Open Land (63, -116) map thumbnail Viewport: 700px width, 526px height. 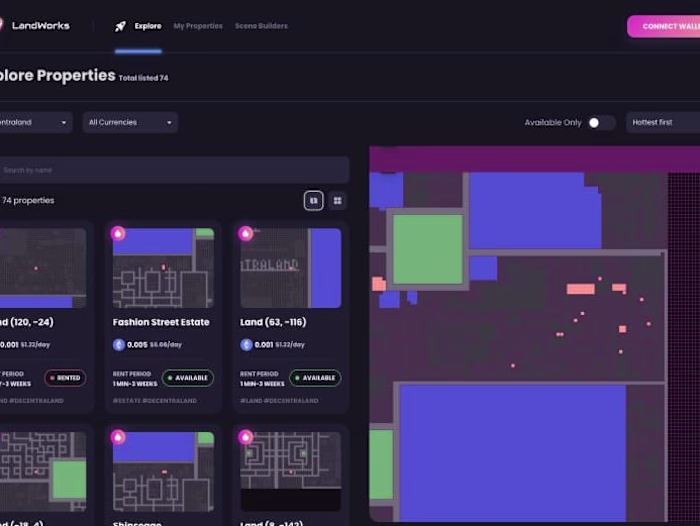[291, 268]
